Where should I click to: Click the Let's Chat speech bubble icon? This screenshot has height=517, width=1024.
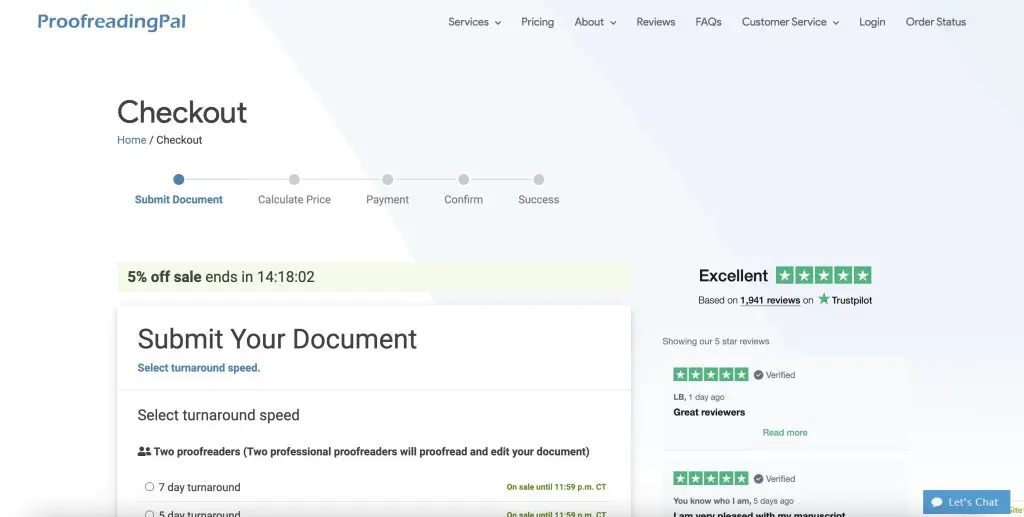pyautogui.click(x=936, y=502)
